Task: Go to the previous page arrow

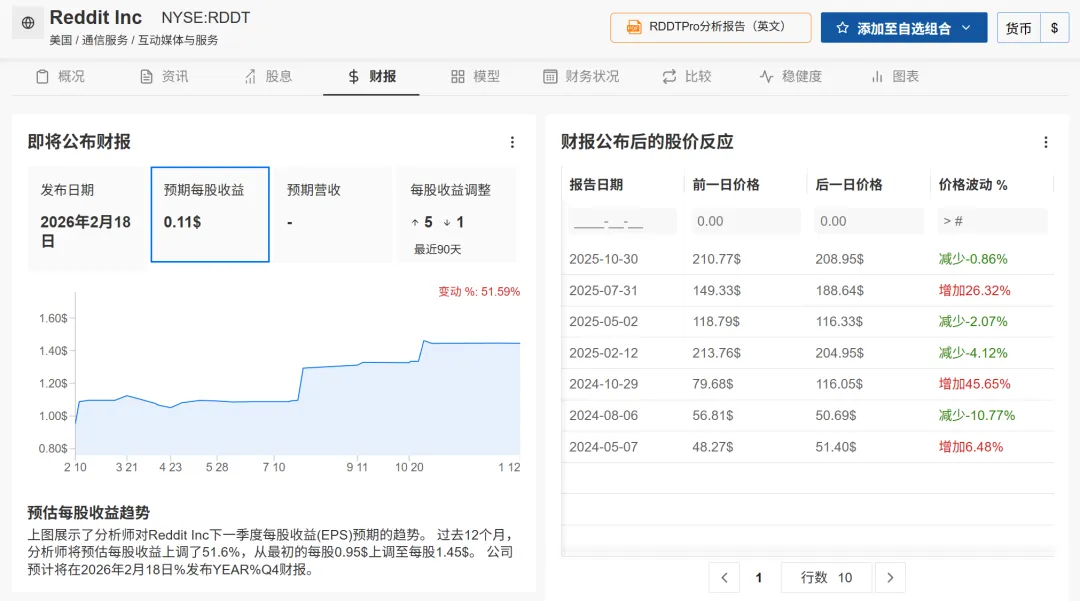Action: [x=724, y=578]
